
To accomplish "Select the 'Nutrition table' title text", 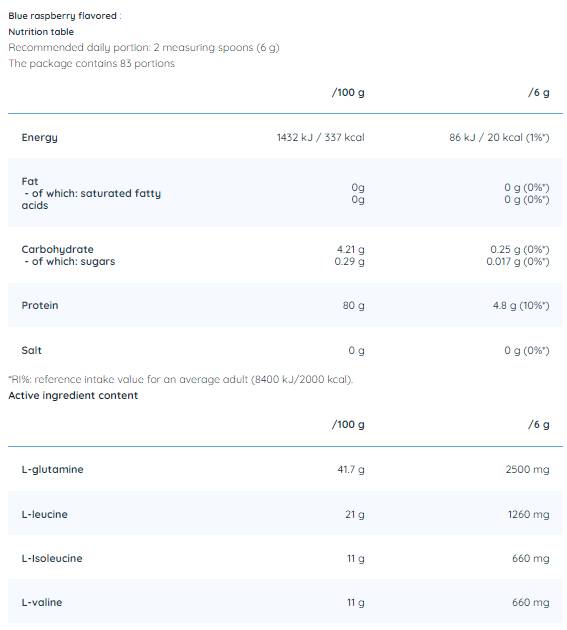I will coord(41,32).
